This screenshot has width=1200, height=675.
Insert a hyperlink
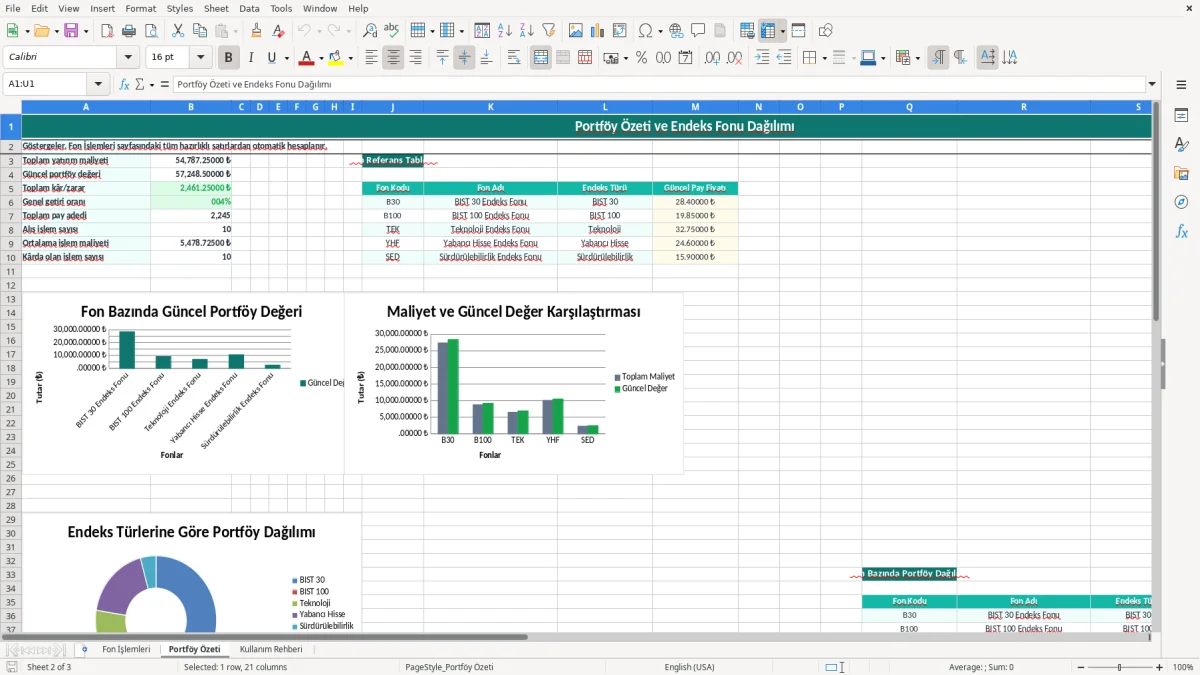pos(676,31)
